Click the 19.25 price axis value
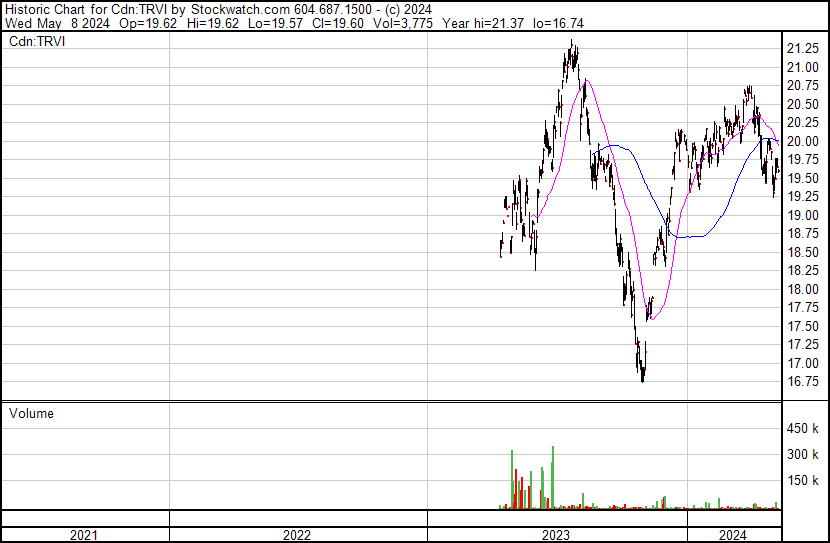Viewport: 830px width, 543px height. tap(803, 196)
